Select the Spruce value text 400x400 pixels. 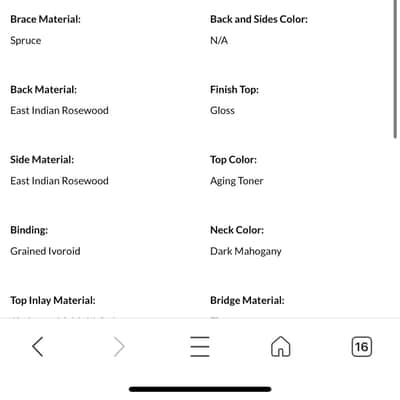26,41
